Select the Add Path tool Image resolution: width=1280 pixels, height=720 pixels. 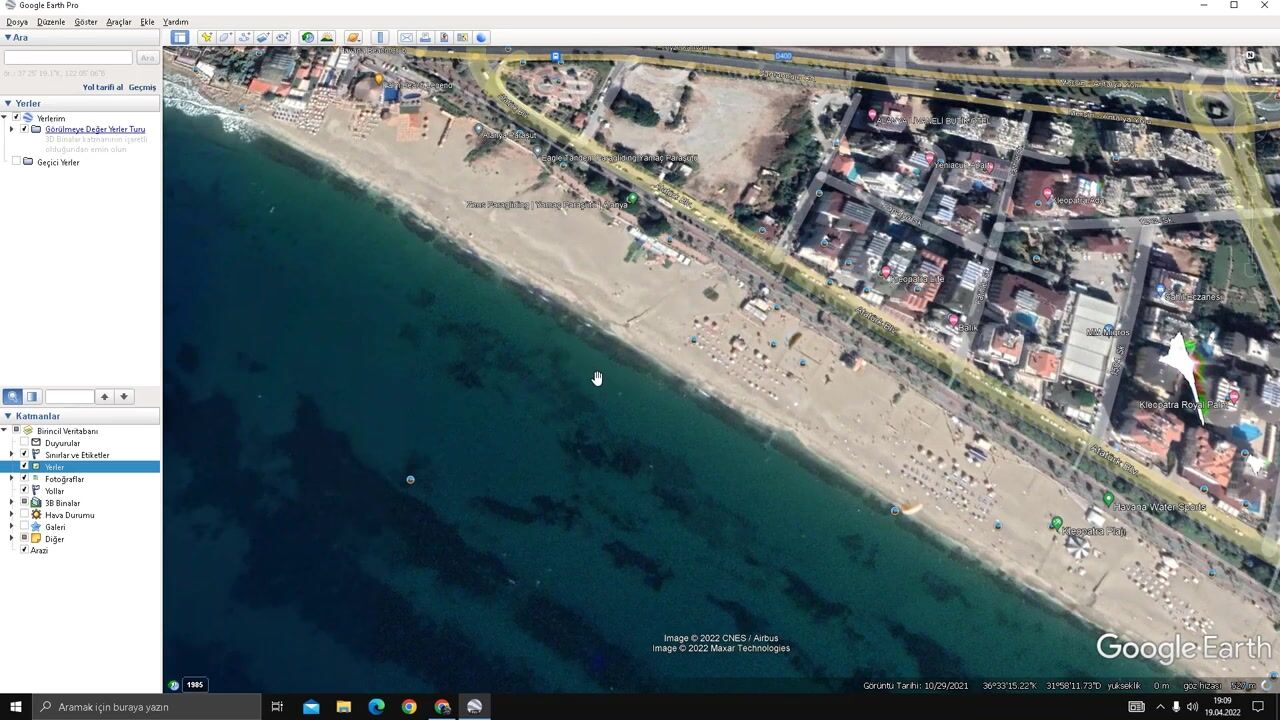pyautogui.click(x=244, y=38)
